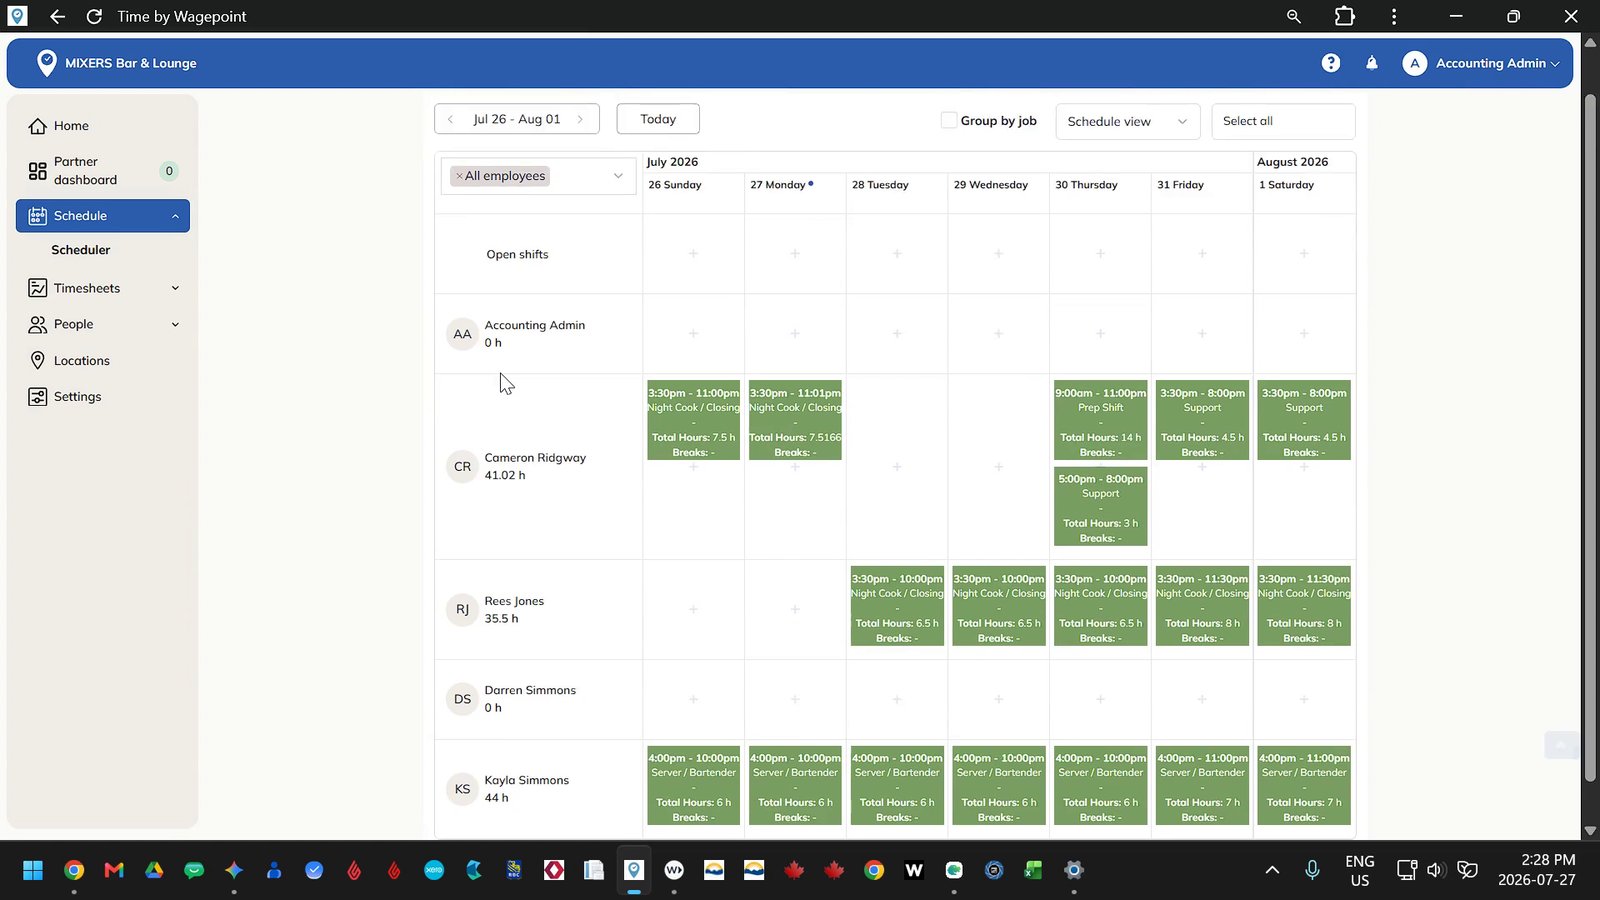
Task: Open the browser zoom magnifier icon
Action: 1294,16
